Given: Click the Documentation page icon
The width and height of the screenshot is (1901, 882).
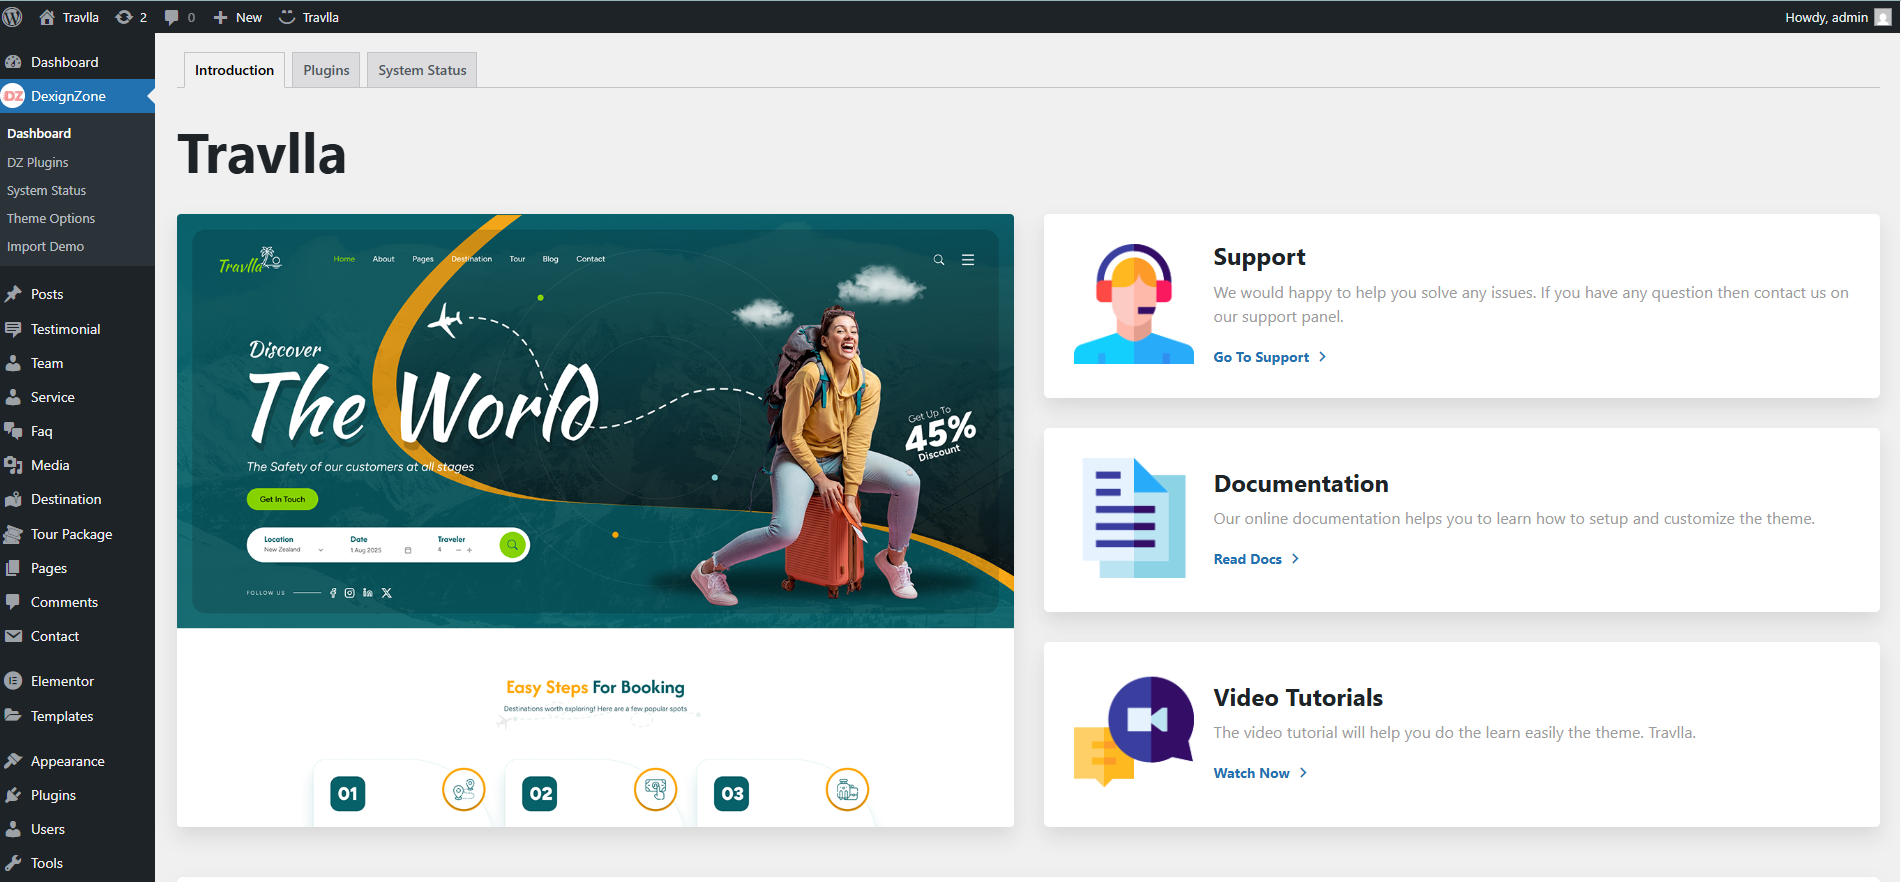Looking at the screenshot, I should tap(1133, 518).
